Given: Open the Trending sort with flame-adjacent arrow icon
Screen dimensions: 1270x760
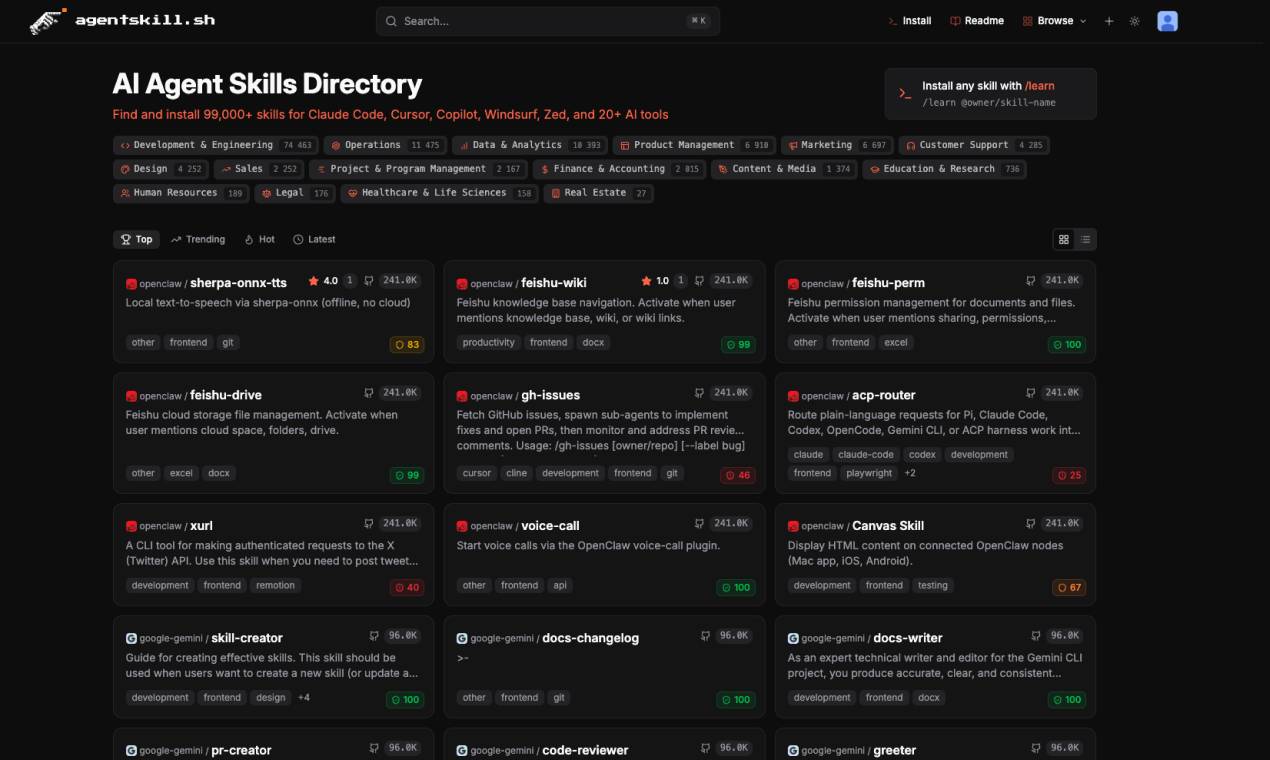Looking at the screenshot, I should coord(197,239).
